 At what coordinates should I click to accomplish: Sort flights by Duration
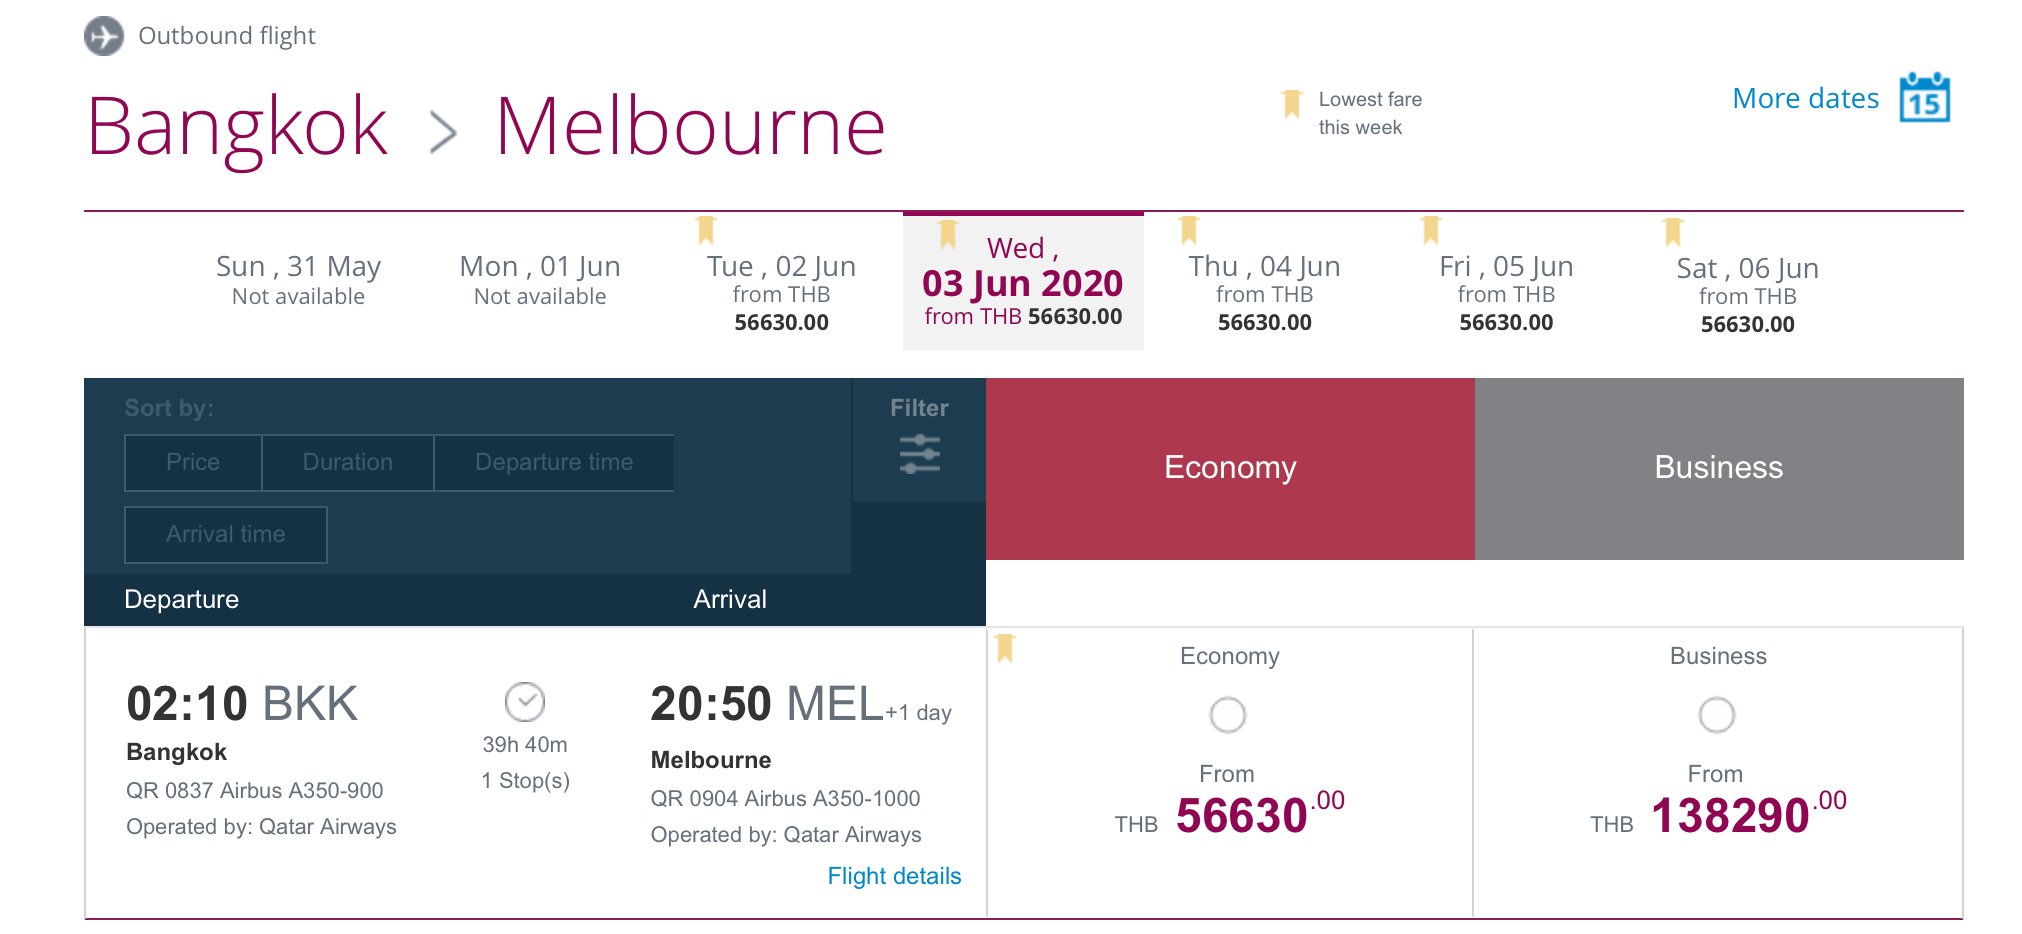(348, 462)
